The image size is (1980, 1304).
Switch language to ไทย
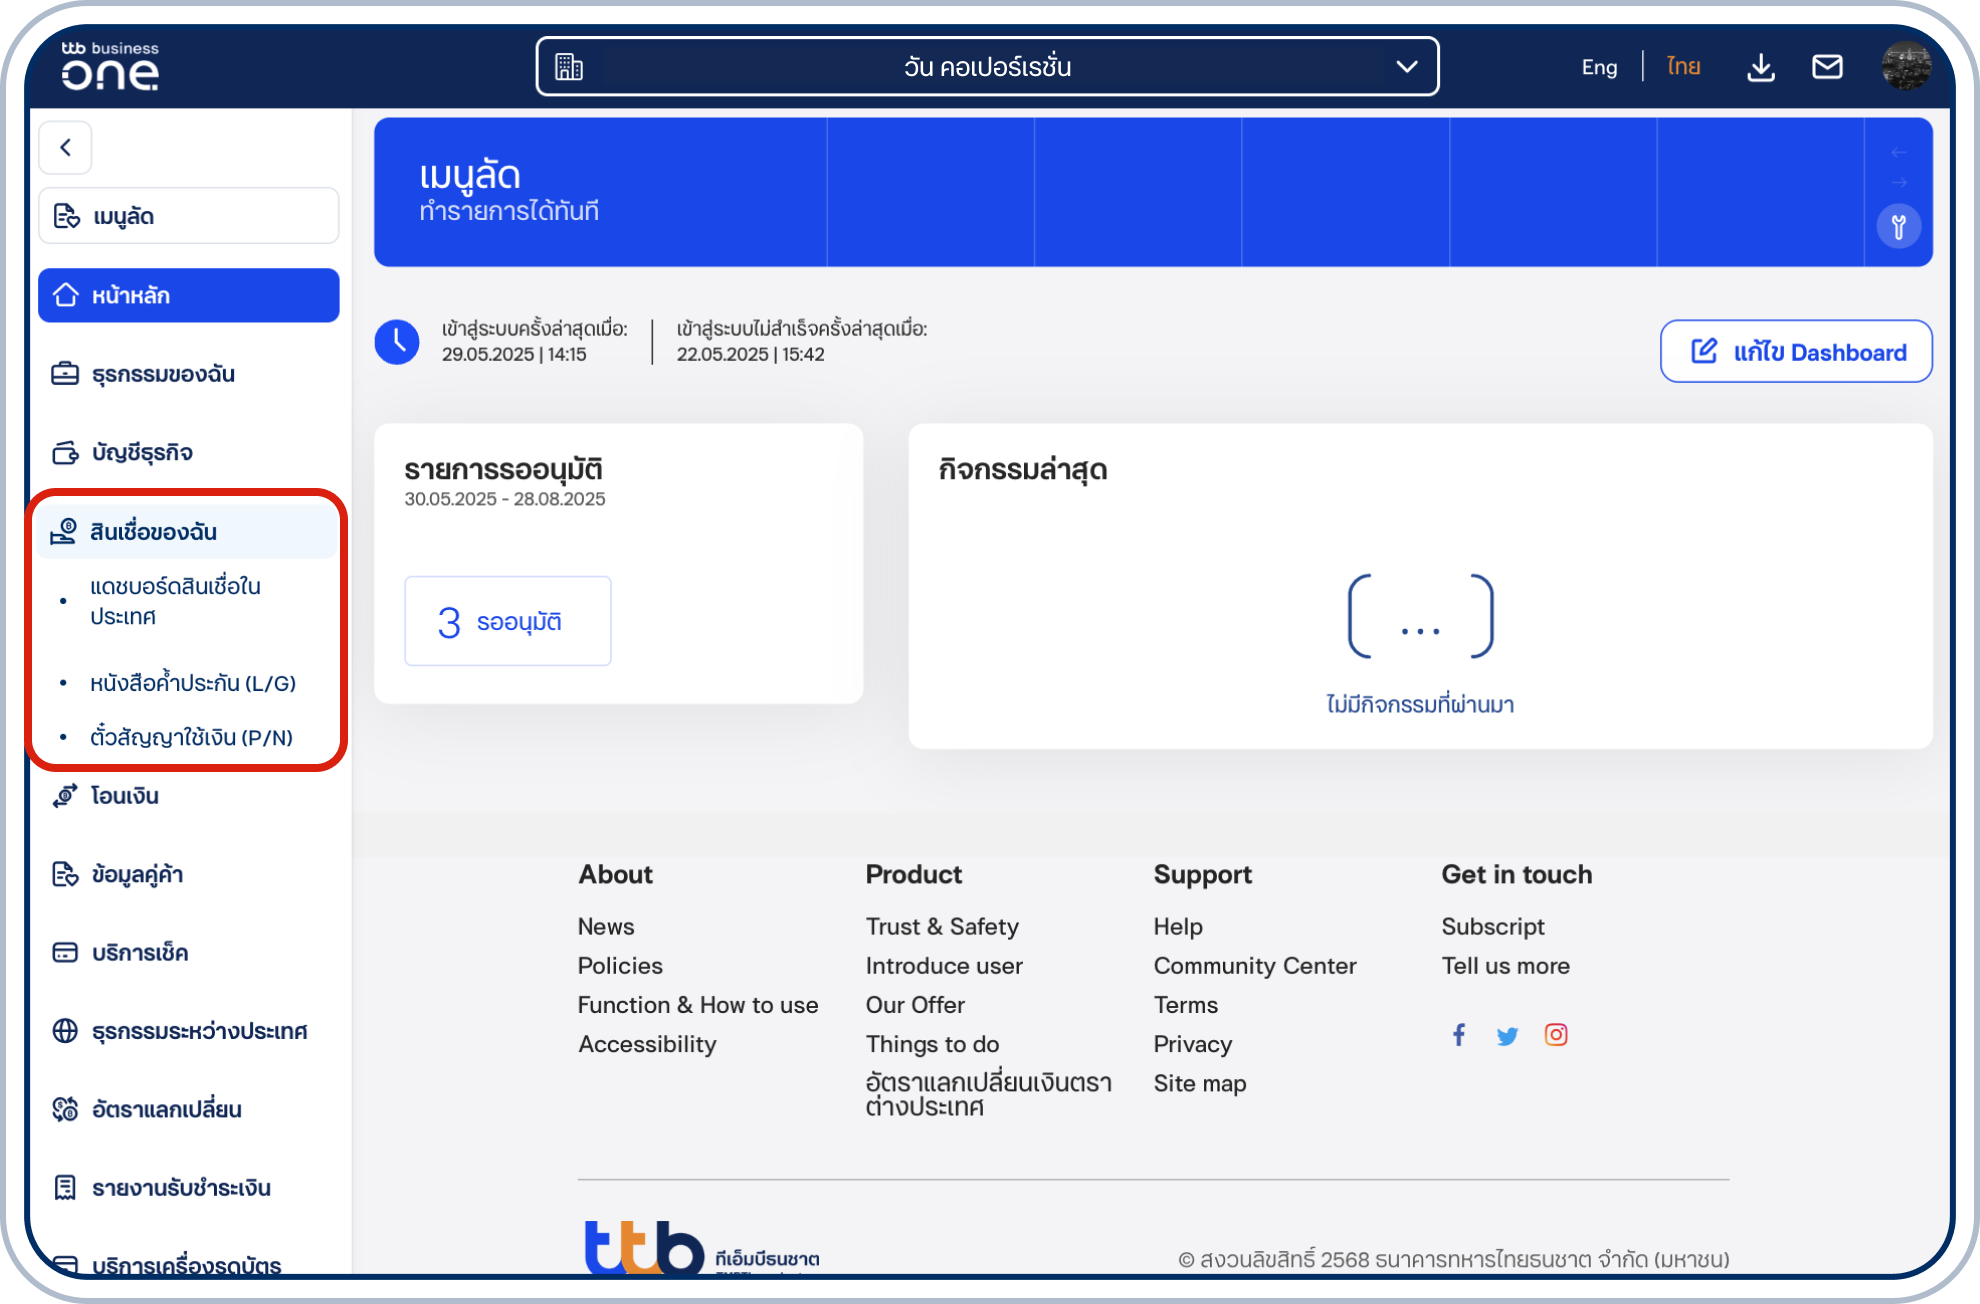coord(1683,67)
